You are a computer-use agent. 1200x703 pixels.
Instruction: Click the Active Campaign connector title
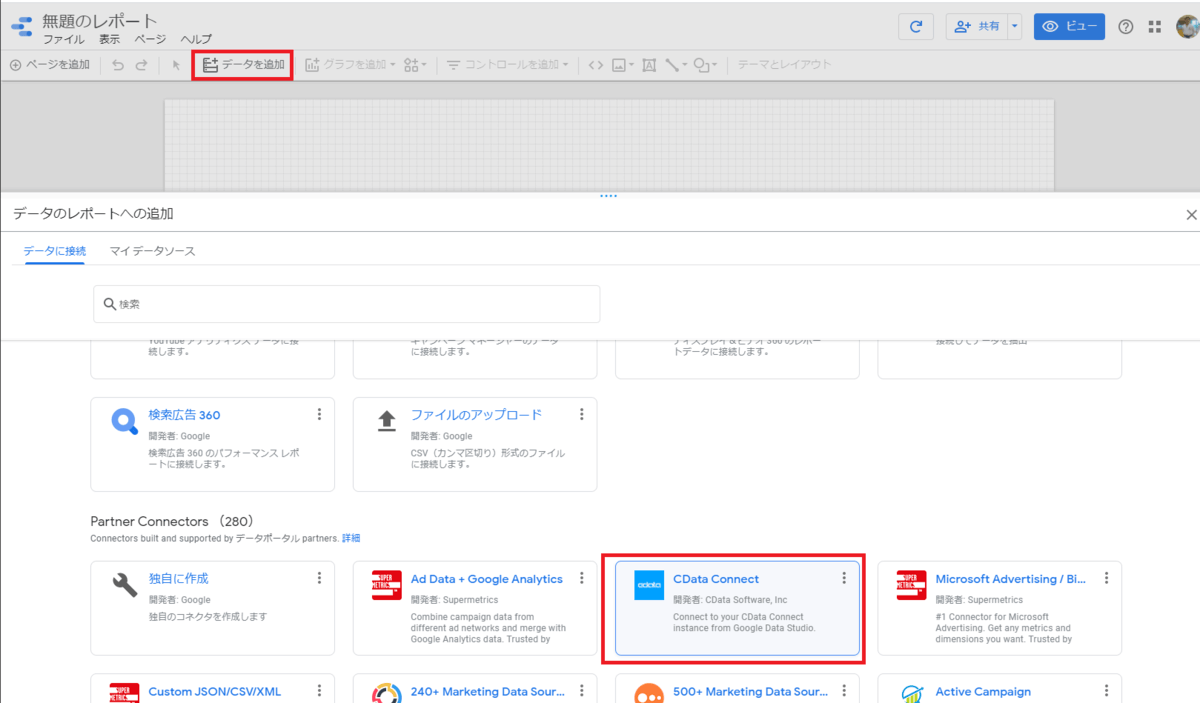click(983, 691)
